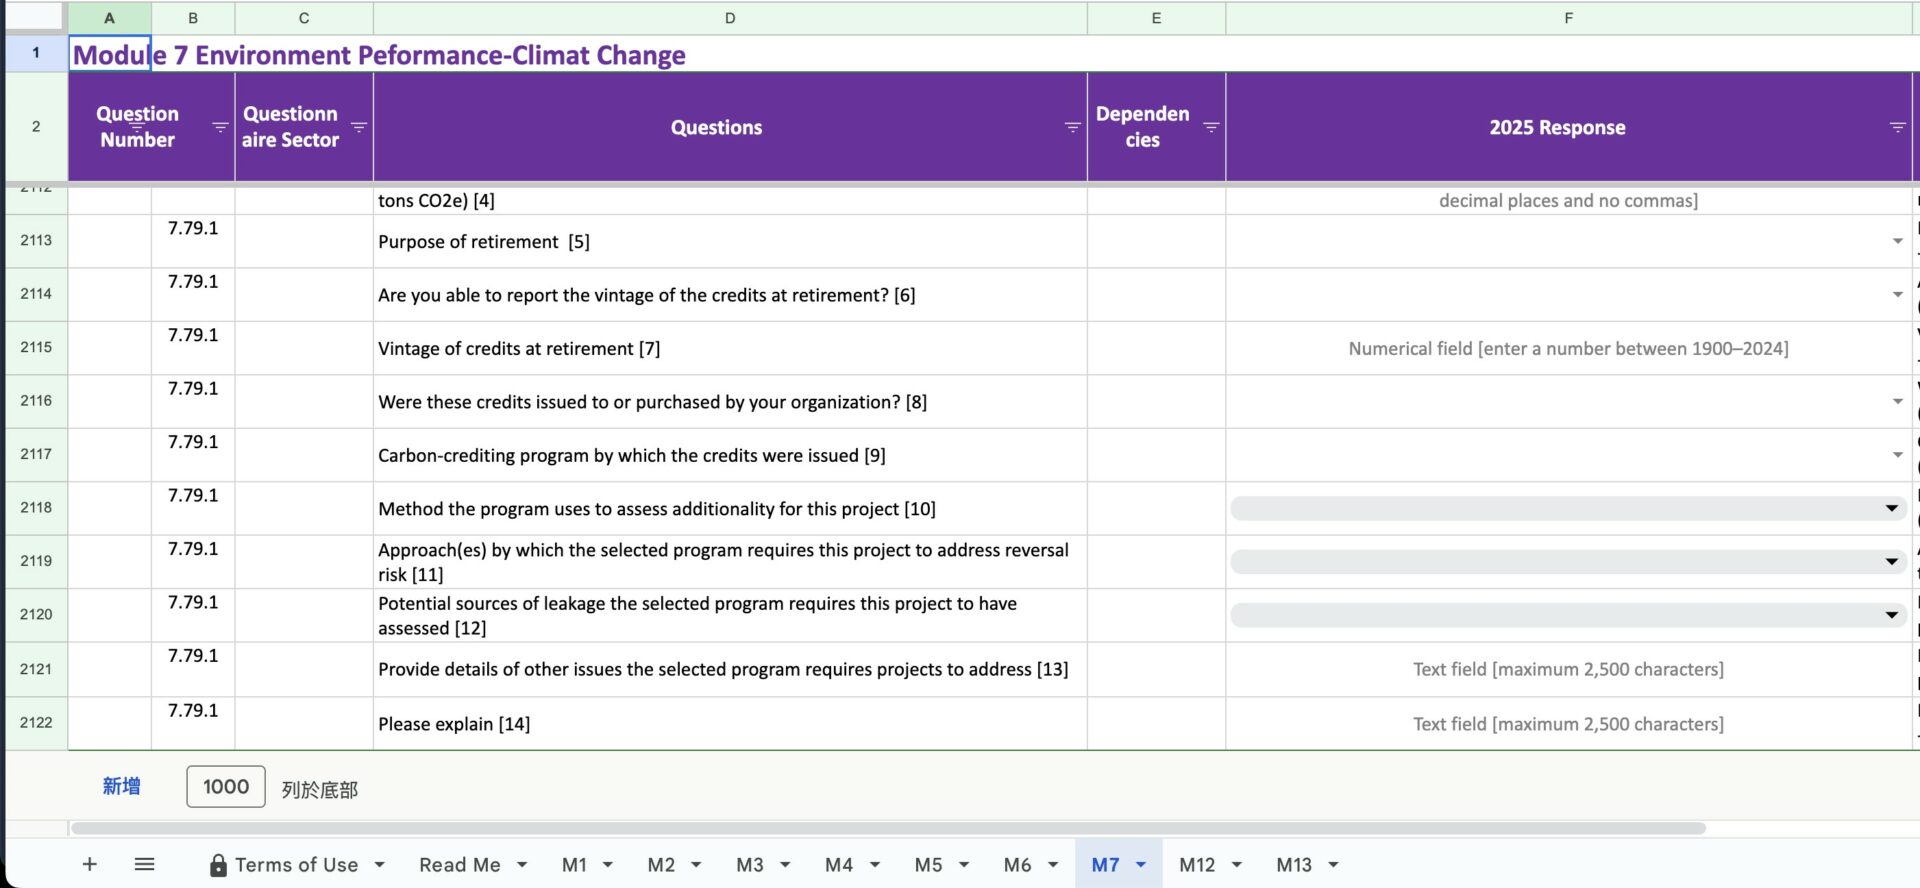
Task: Click the 7.79.1 cell in row 2116
Action: pos(193,401)
